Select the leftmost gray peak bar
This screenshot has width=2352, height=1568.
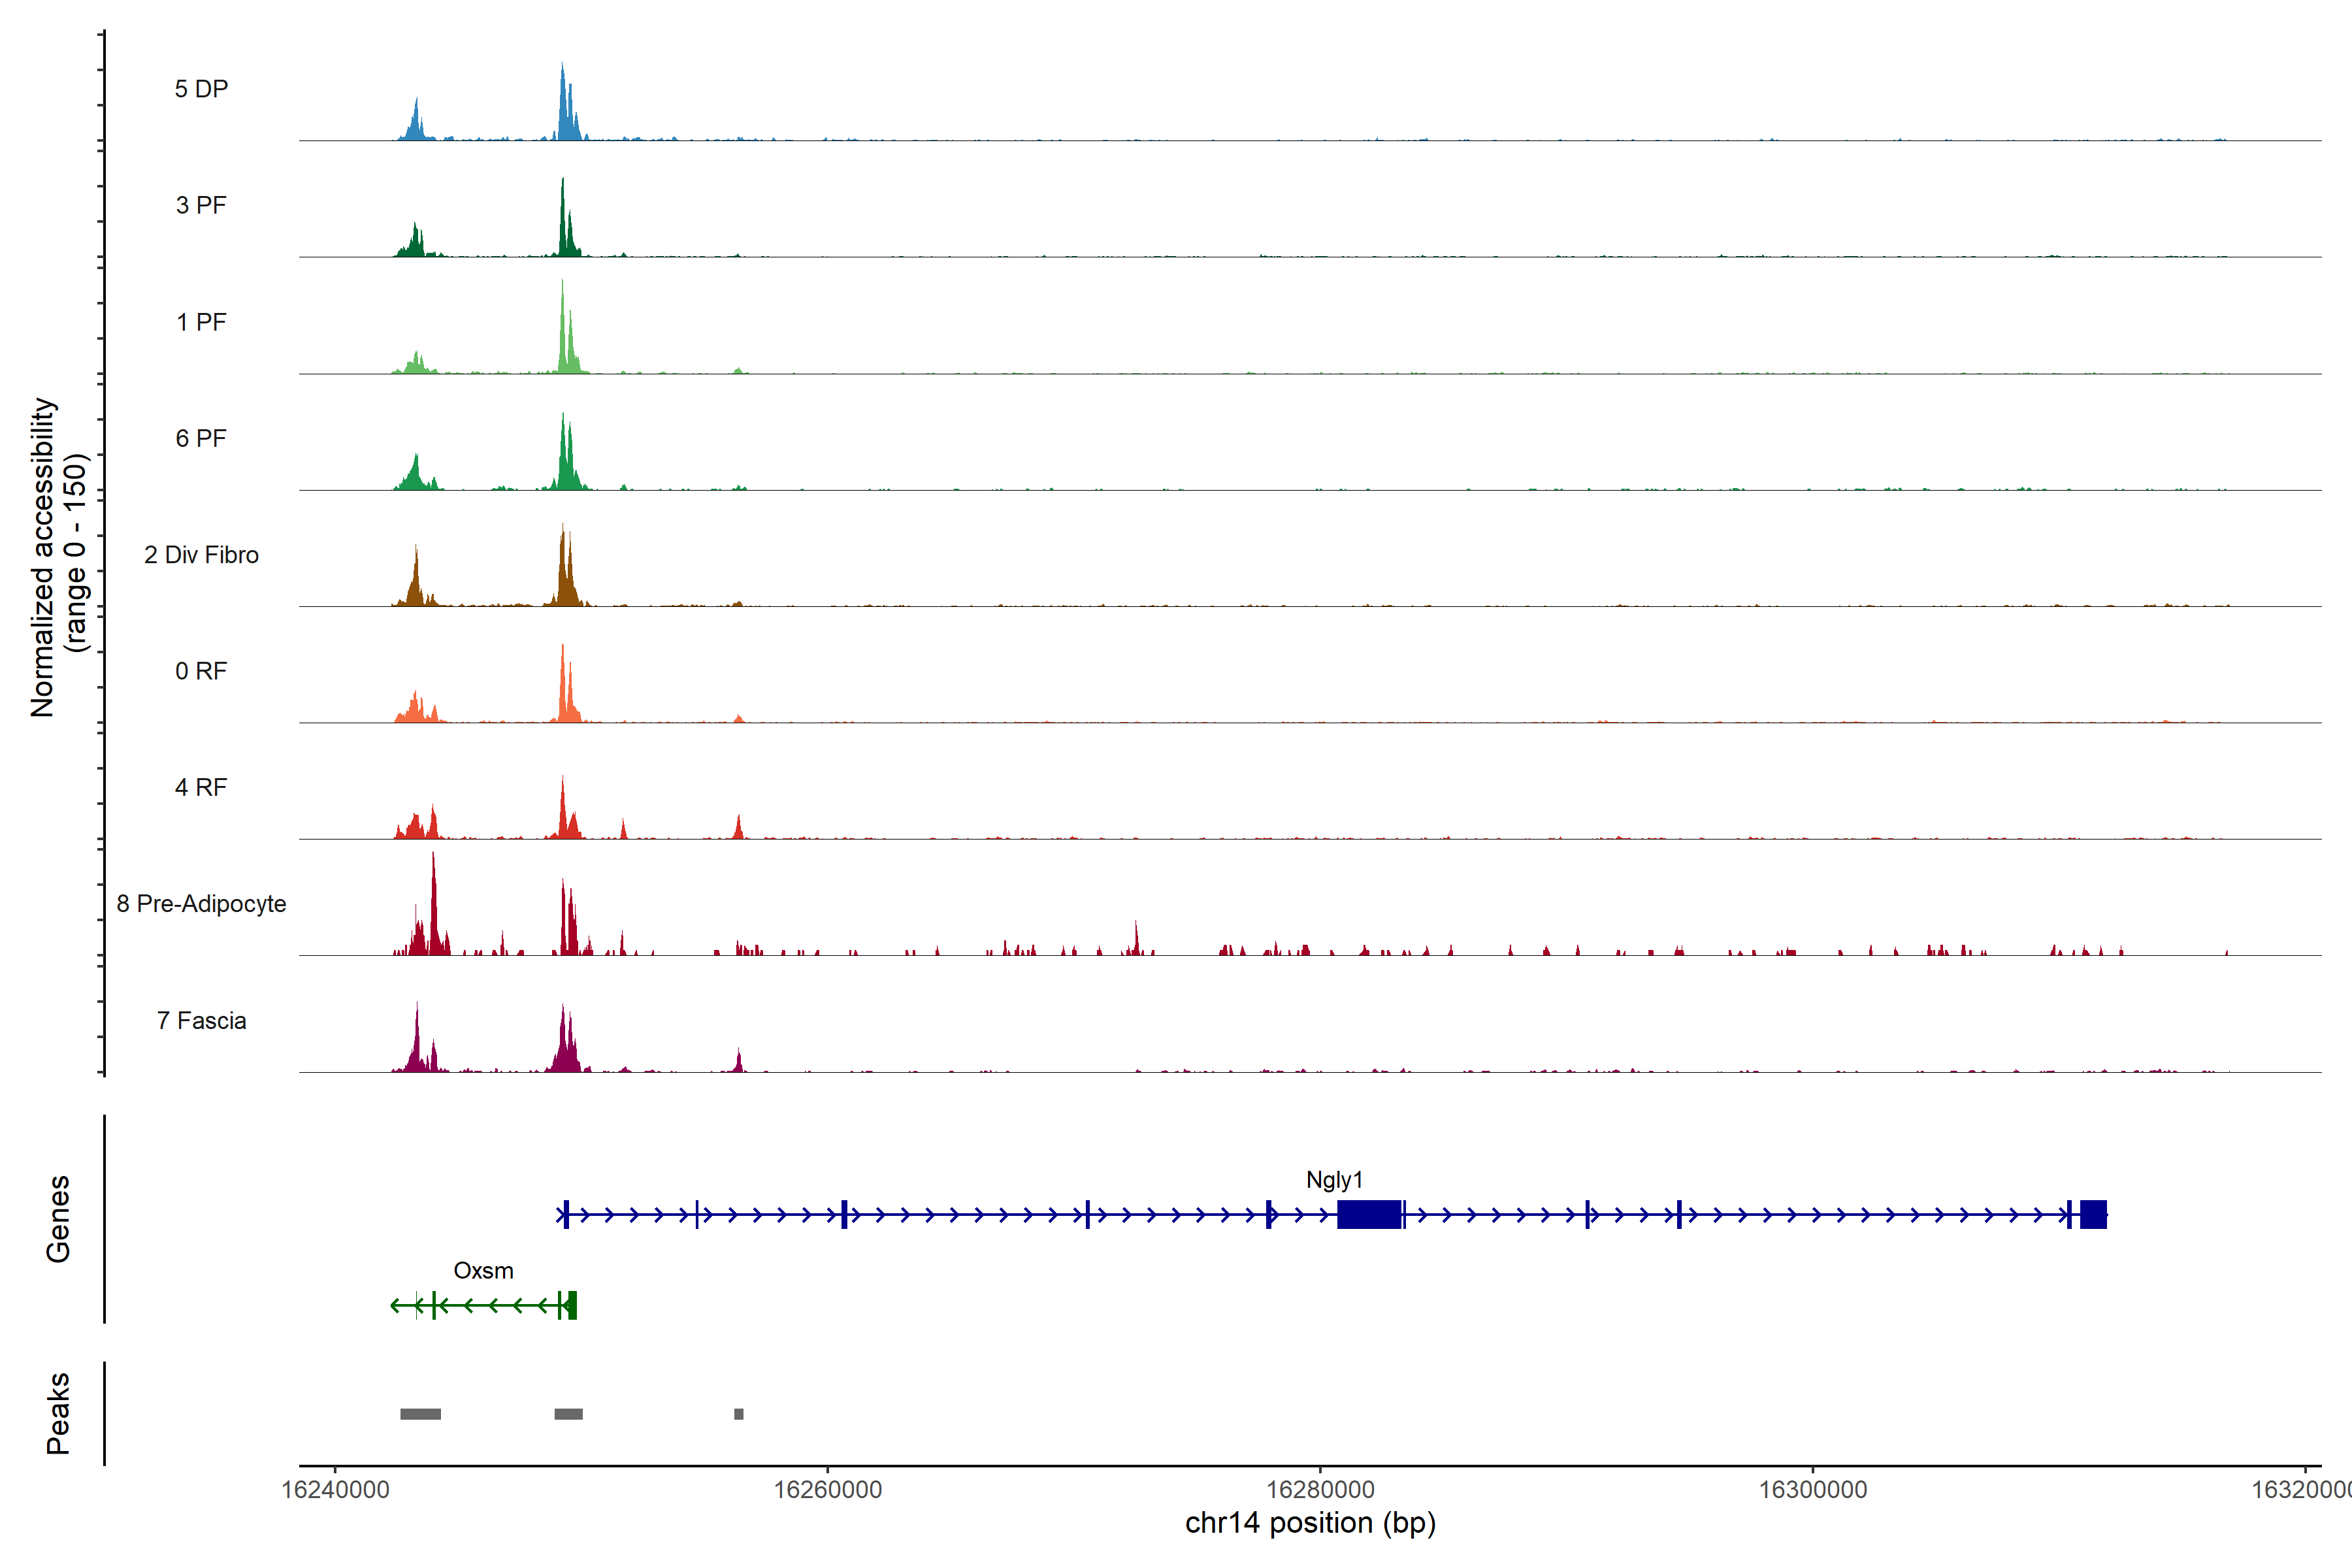click(x=420, y=1414)
